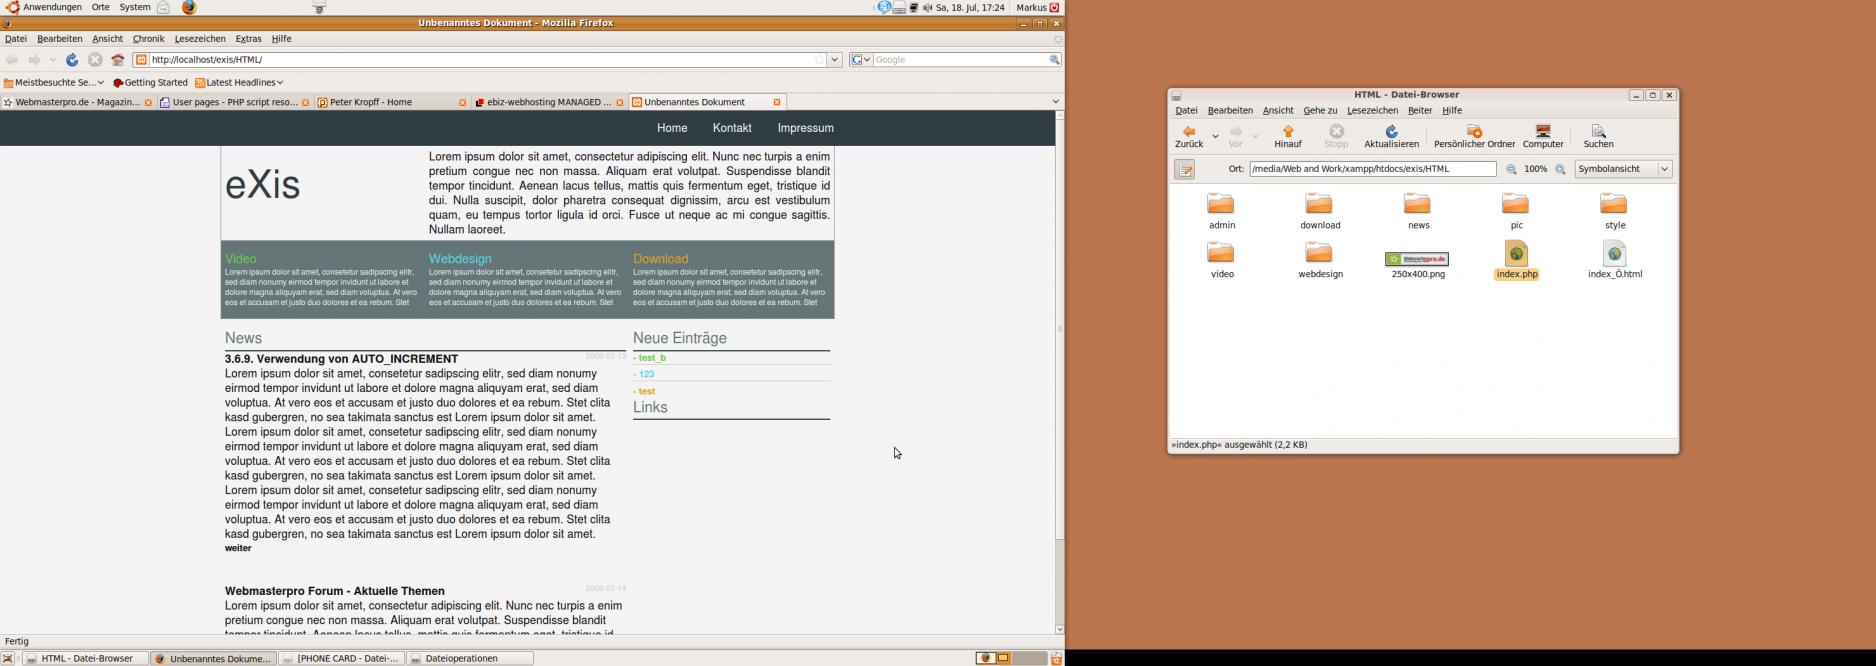Screen dimensions: 1876x666
Task: Click Hinauf arrow in file browser
Action: [x=1288, y=132]
